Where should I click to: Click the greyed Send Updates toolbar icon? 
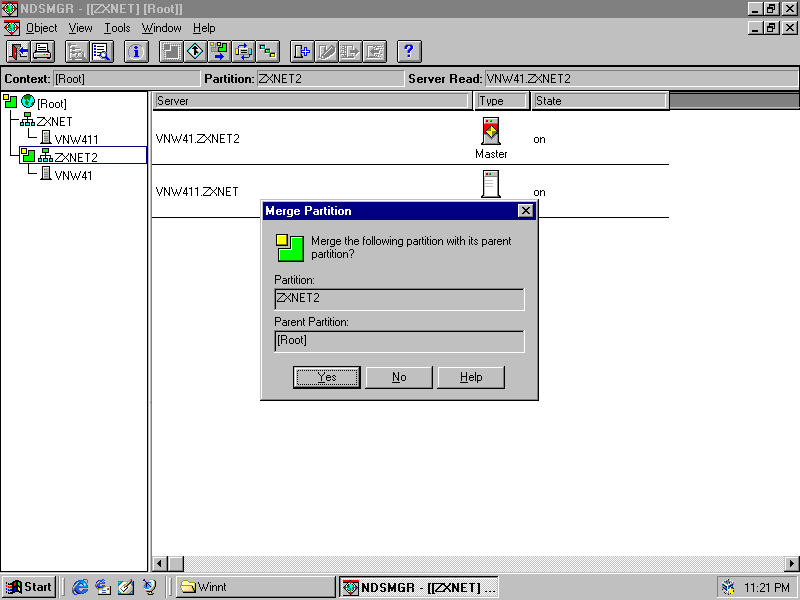click(x=350, y=52)
